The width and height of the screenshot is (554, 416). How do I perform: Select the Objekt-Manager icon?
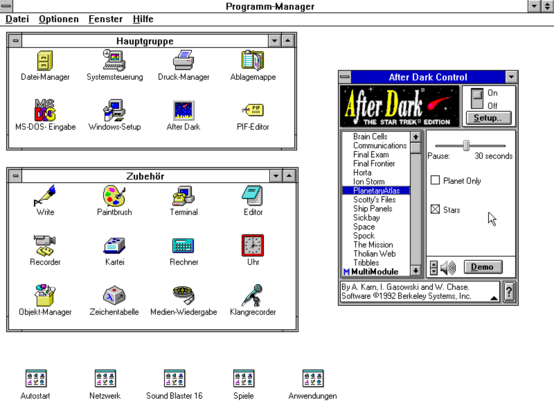pyautogui.click(x=45, y=295)
